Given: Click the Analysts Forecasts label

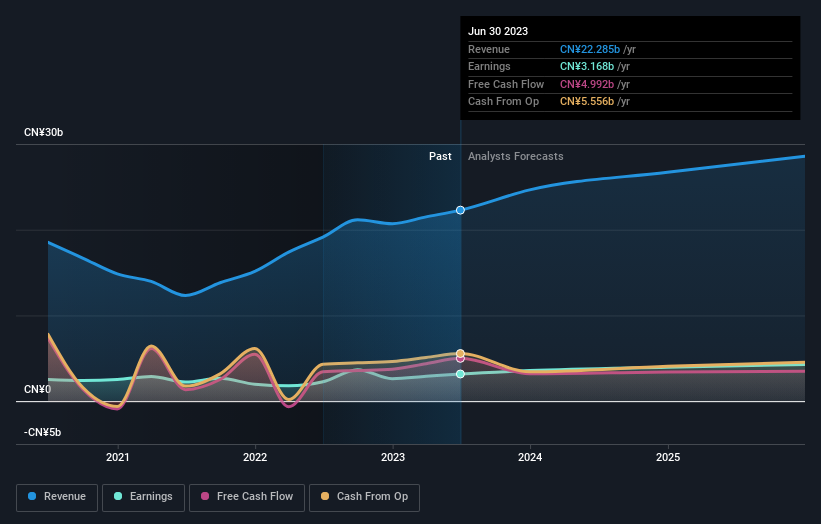Looking at the screenshot, I should 516,157.
